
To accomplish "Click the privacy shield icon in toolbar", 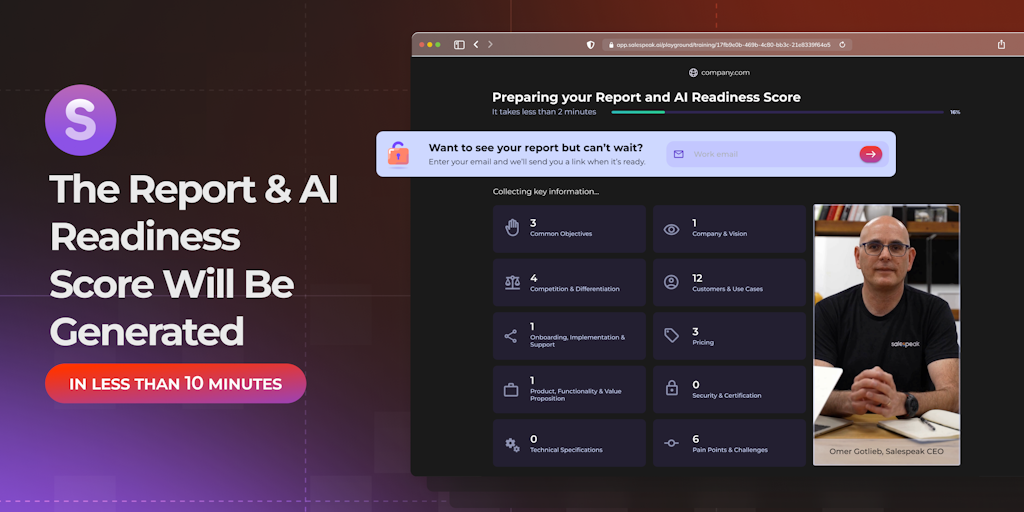I will point(590,44).
